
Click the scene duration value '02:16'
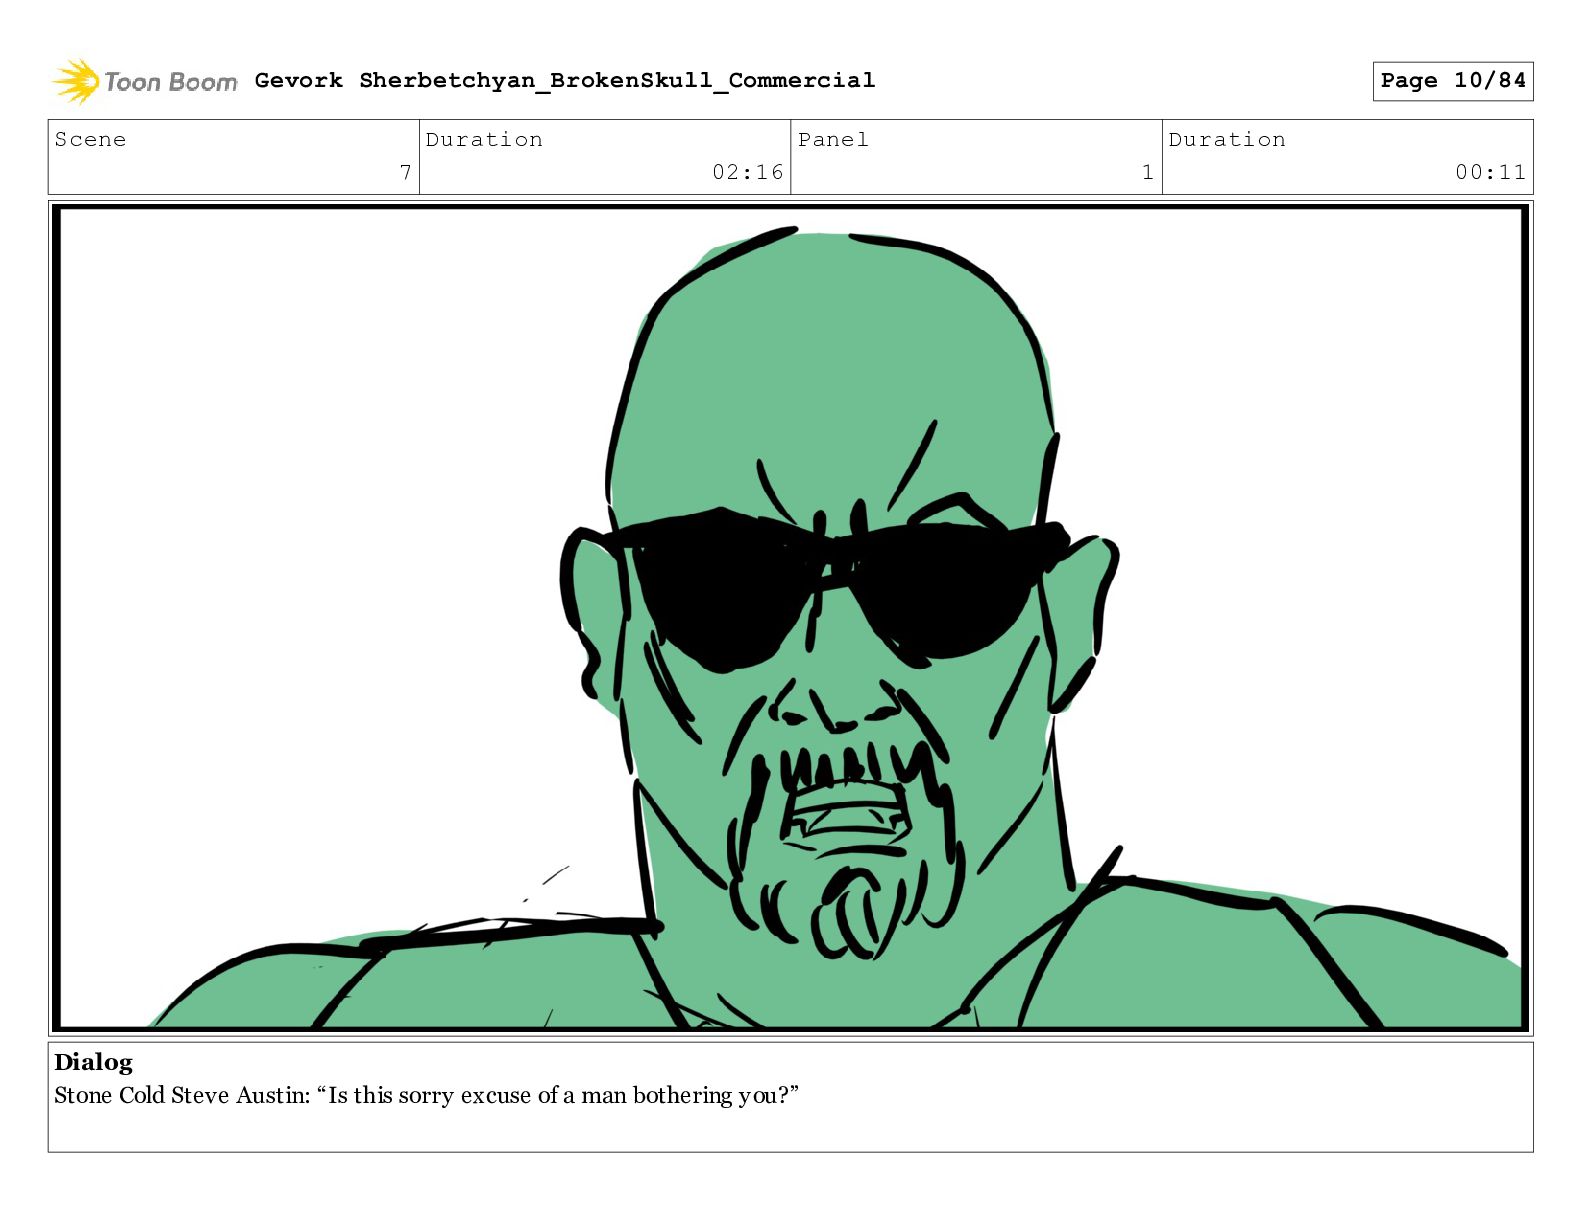pos(748,172)
